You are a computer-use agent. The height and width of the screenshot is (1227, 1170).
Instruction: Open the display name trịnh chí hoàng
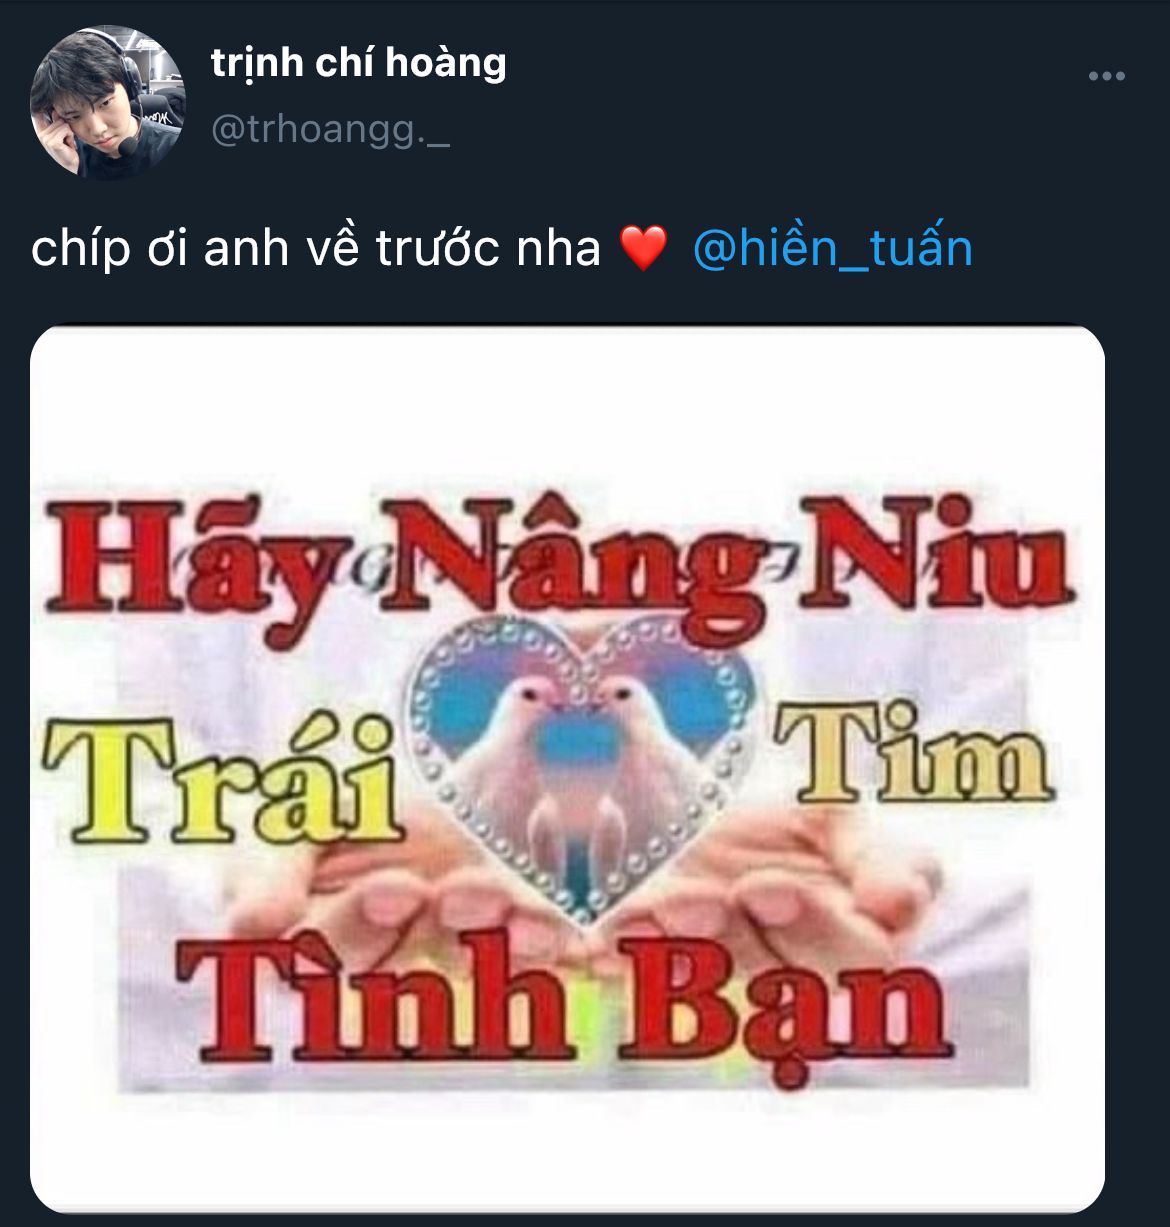point(359,63)
